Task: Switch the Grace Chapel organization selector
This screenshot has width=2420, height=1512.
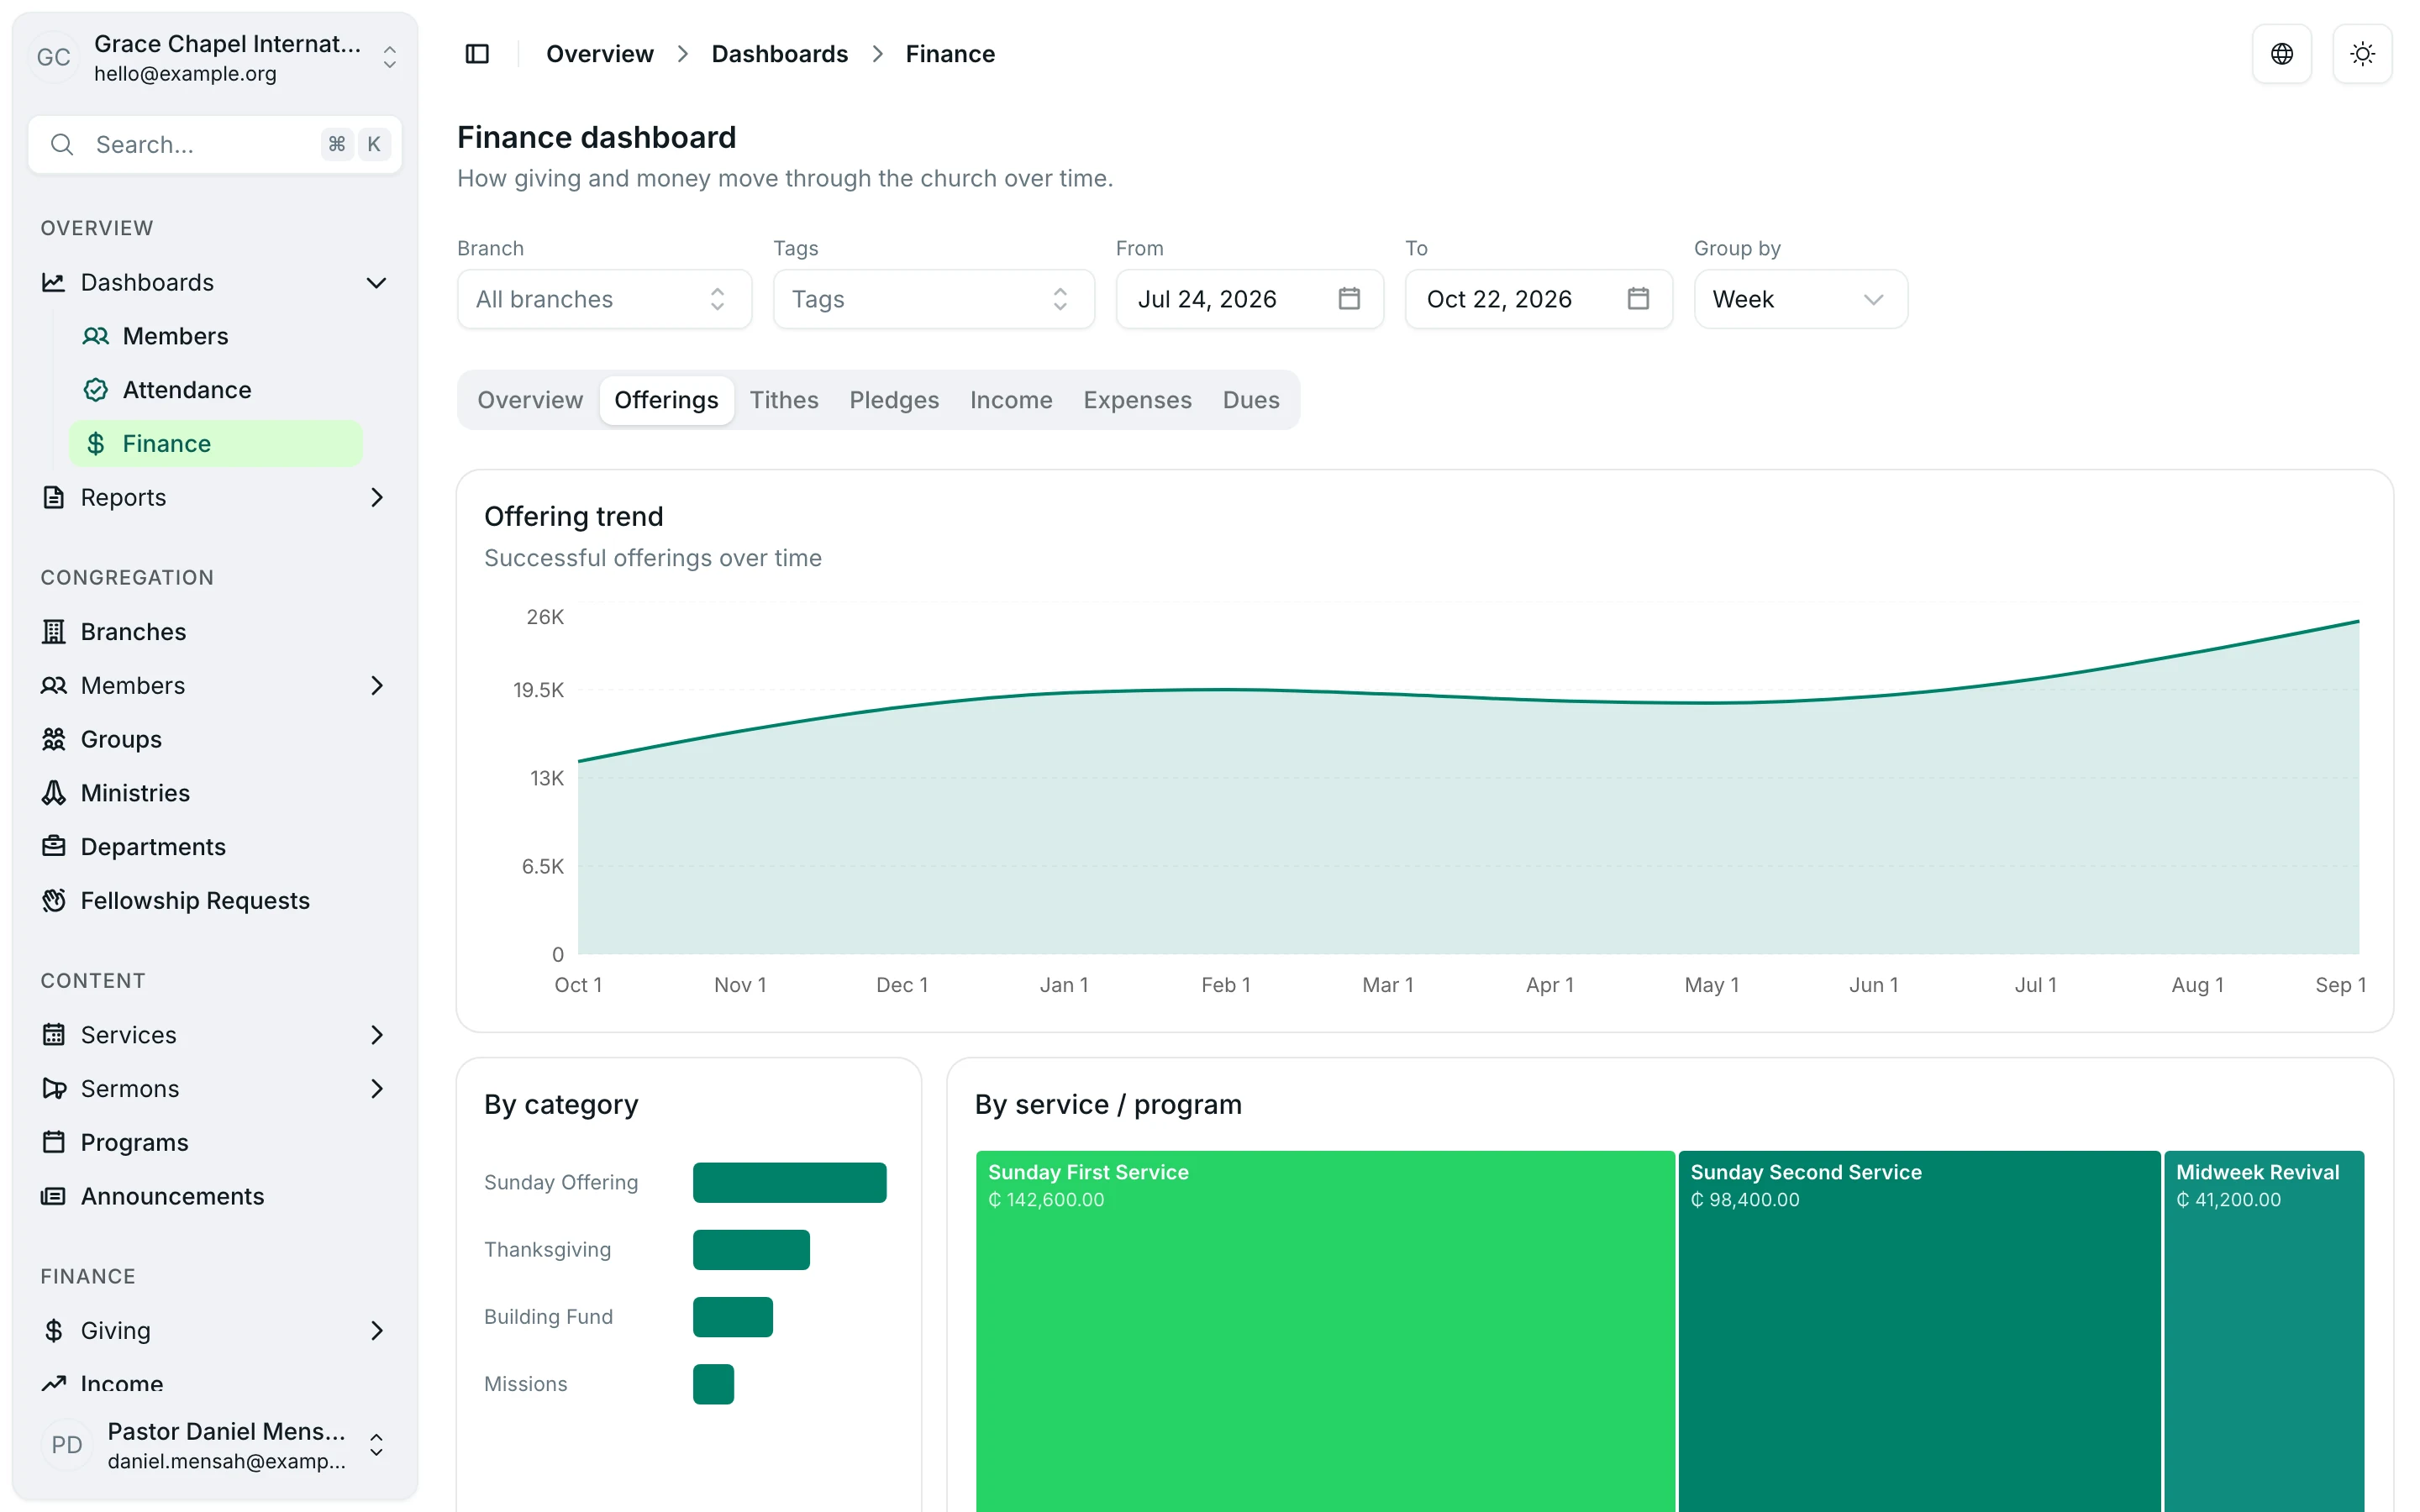Action: (214, 58)
